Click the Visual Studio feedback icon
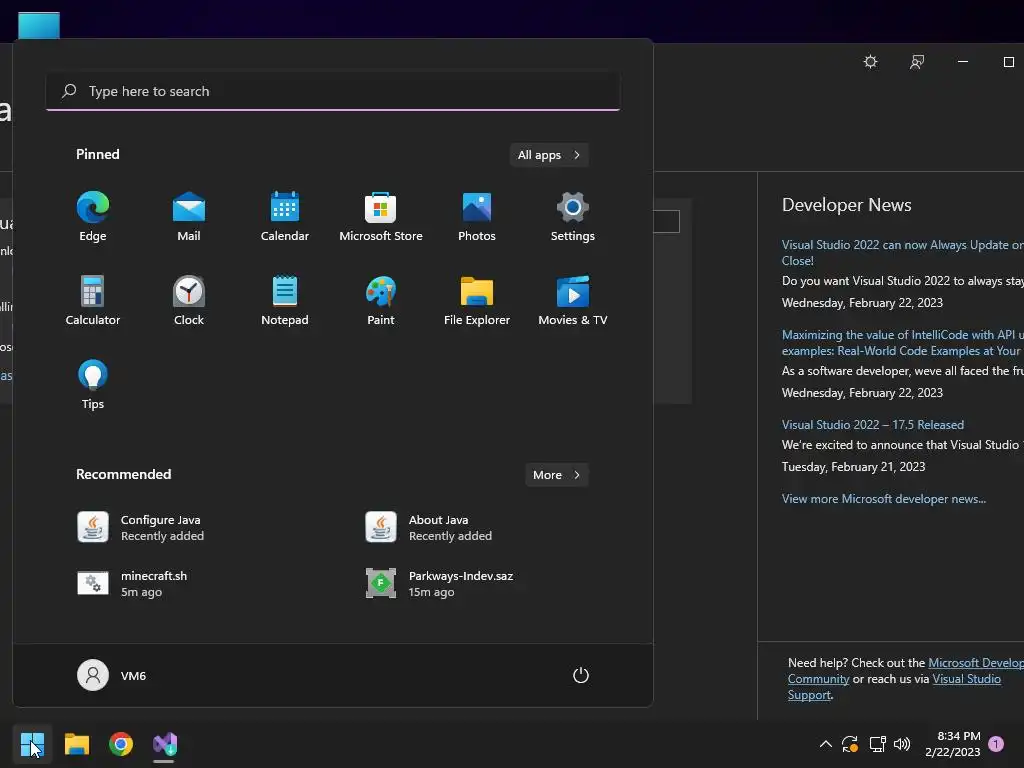 pyautogui.click(x=917, y=62)
